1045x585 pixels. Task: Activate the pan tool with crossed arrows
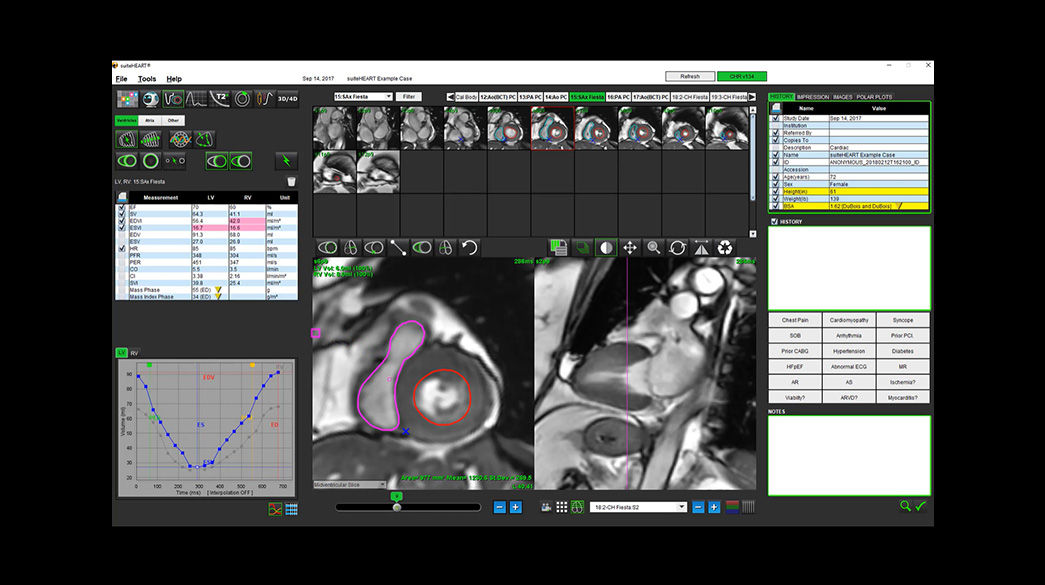point(631,247)
